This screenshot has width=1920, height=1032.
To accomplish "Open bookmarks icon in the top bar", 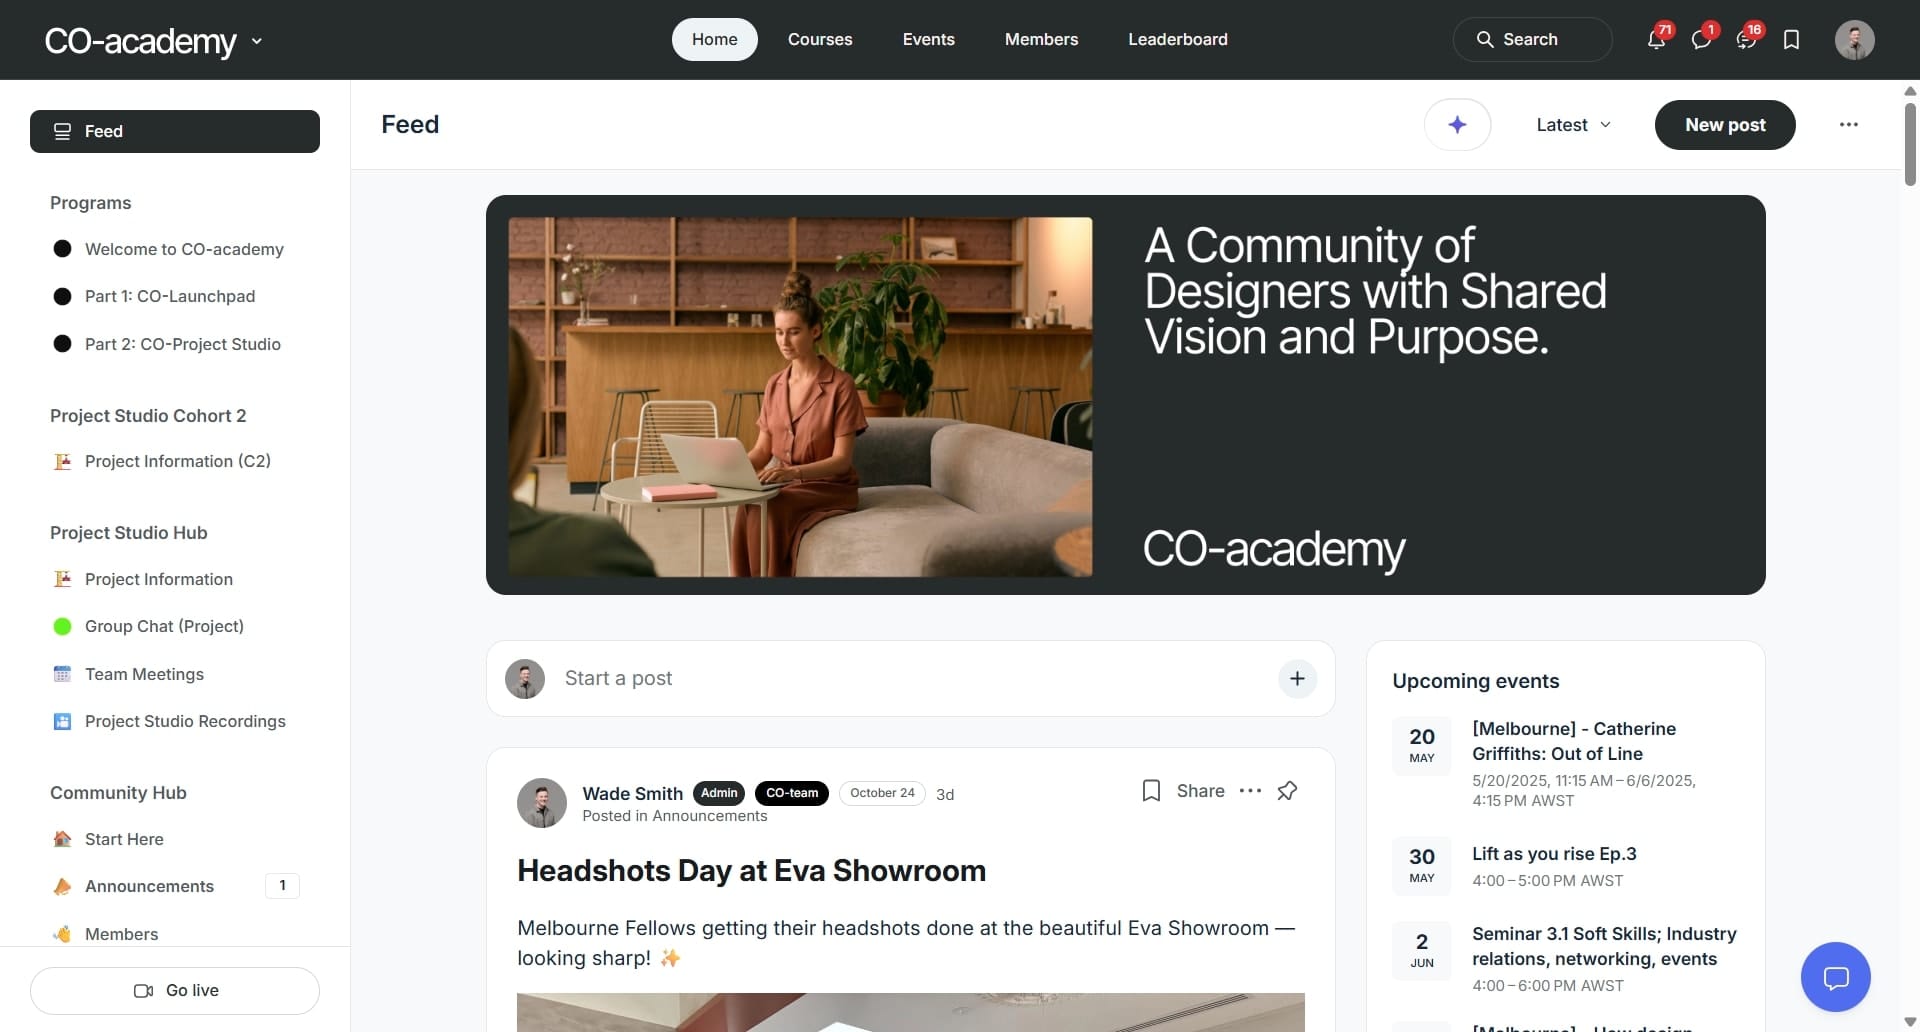I will click(1791, 40).
